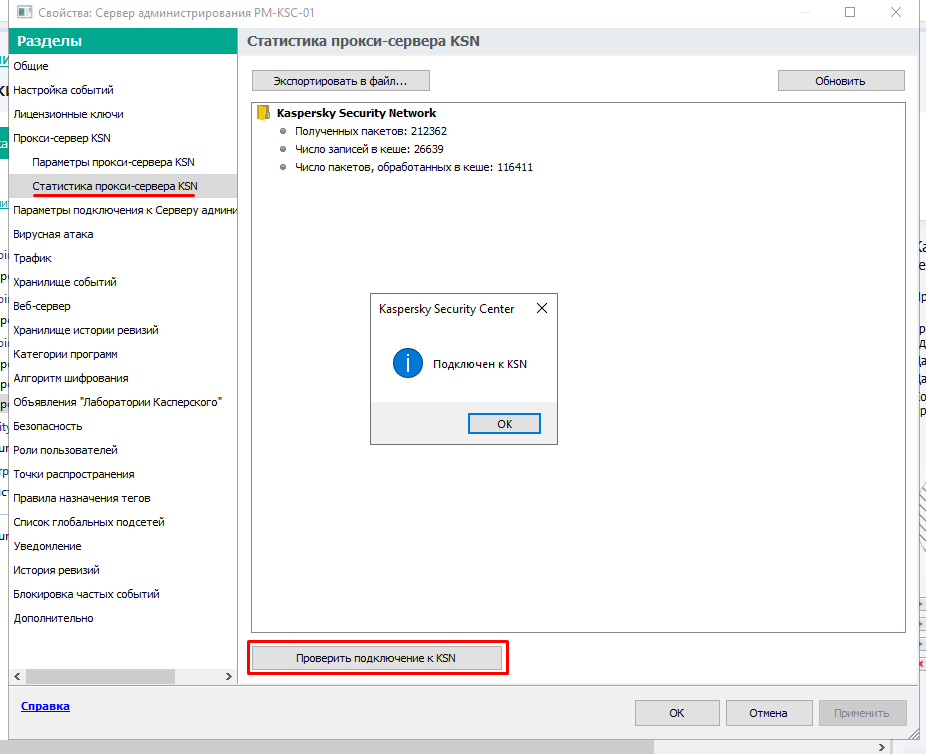
Task: Click 'Проверить подключение к KSN' button
Action: click(x=377, y=658)
